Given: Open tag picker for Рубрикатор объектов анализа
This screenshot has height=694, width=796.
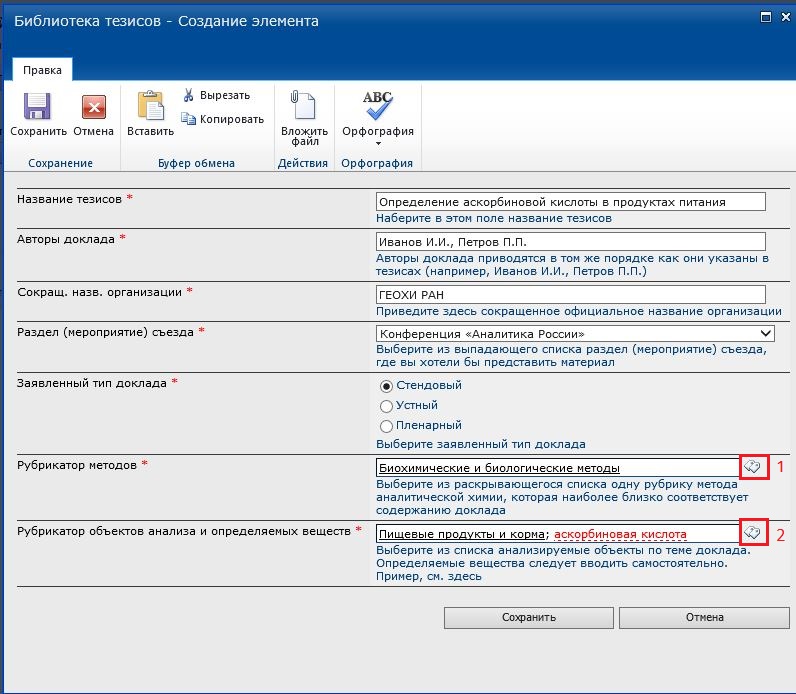Looking at the screenshot, I should tap(752, 533).
